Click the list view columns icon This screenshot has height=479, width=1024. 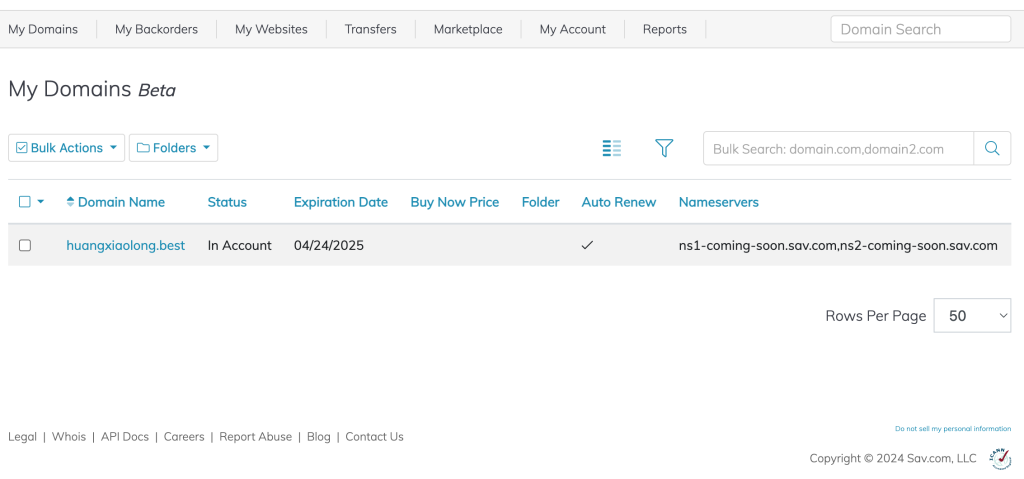tap(611, 148)
